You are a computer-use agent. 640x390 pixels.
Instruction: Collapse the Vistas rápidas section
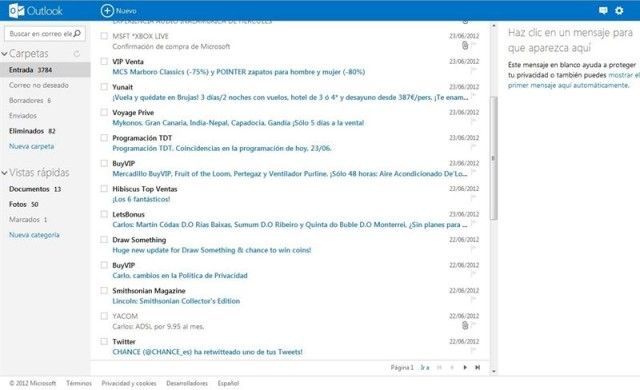(4, 173)
